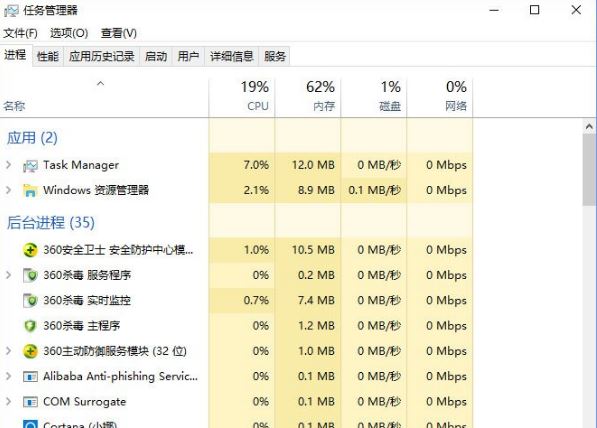Select the 360杀毒 主程序 green shield icon
597x428 pixels.
click(x=30, y=326)
